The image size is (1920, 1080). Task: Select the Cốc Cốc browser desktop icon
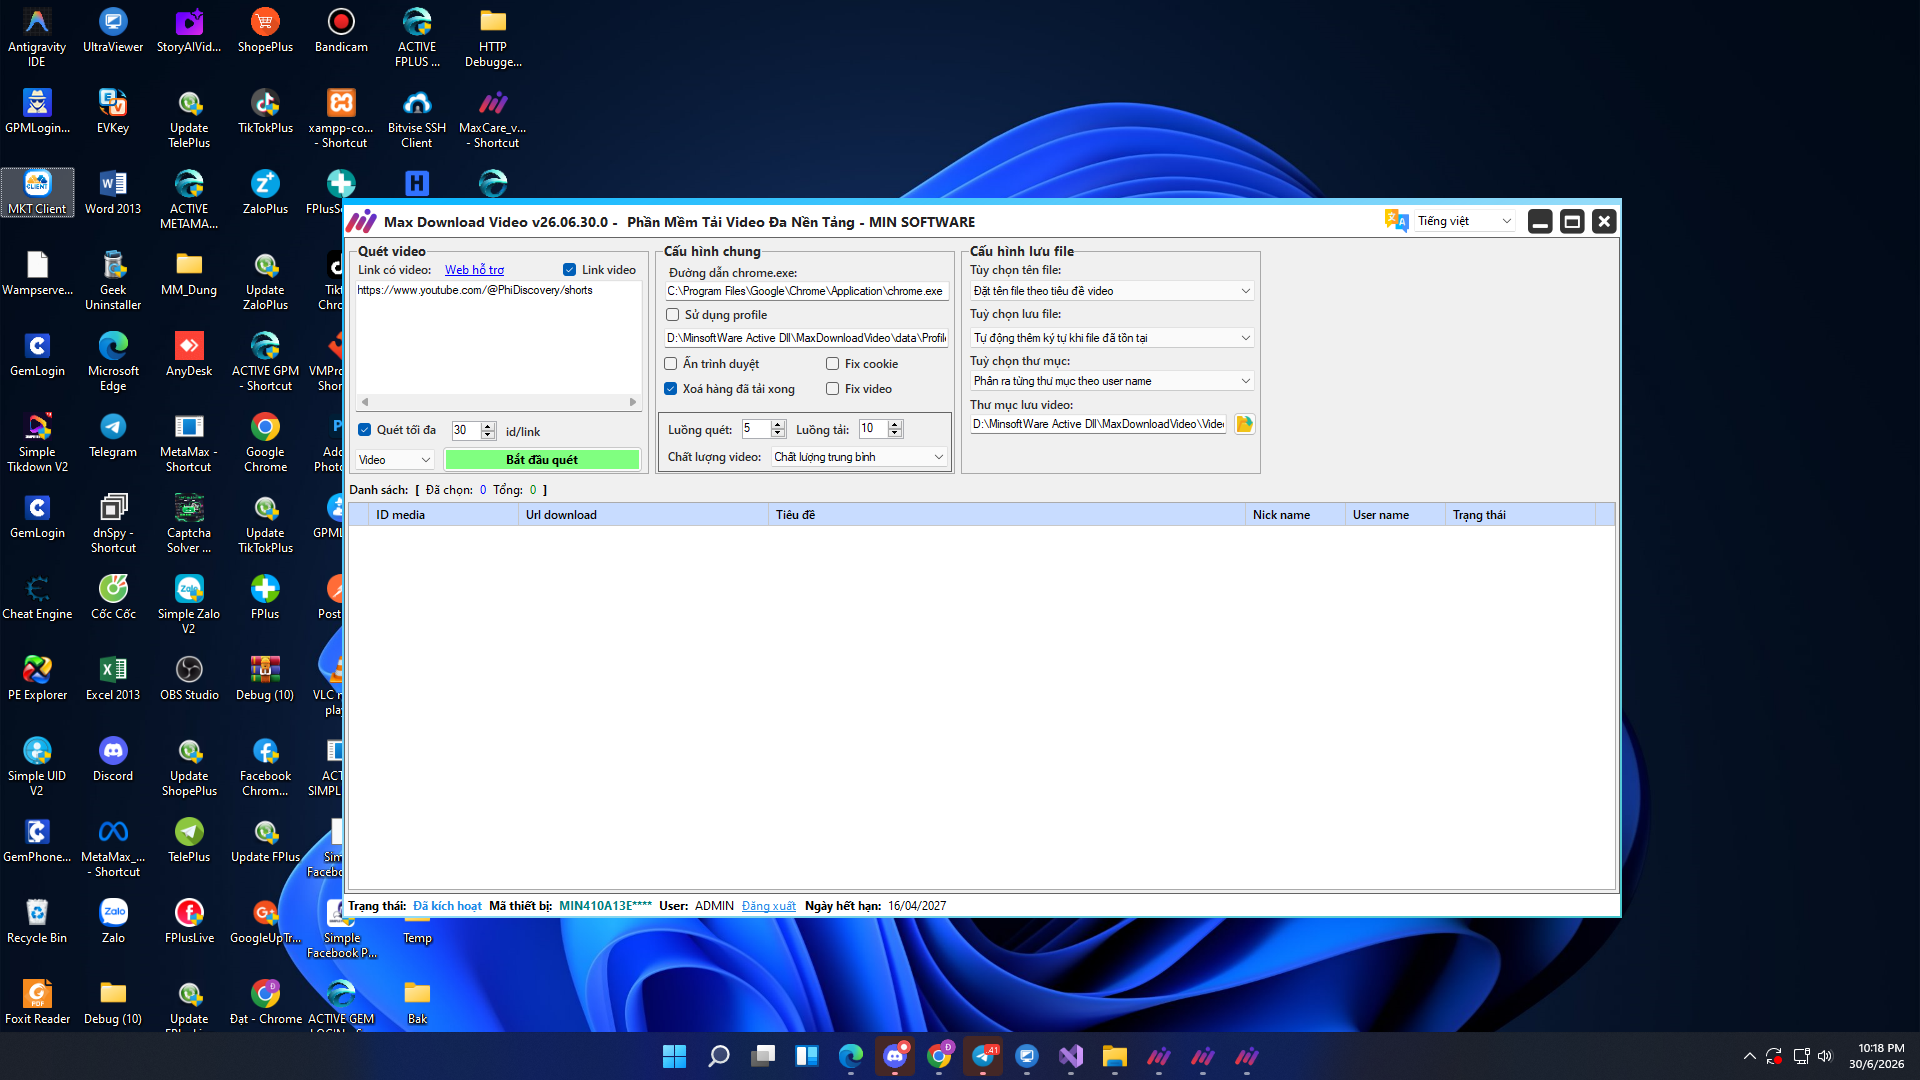click(113, 598)
